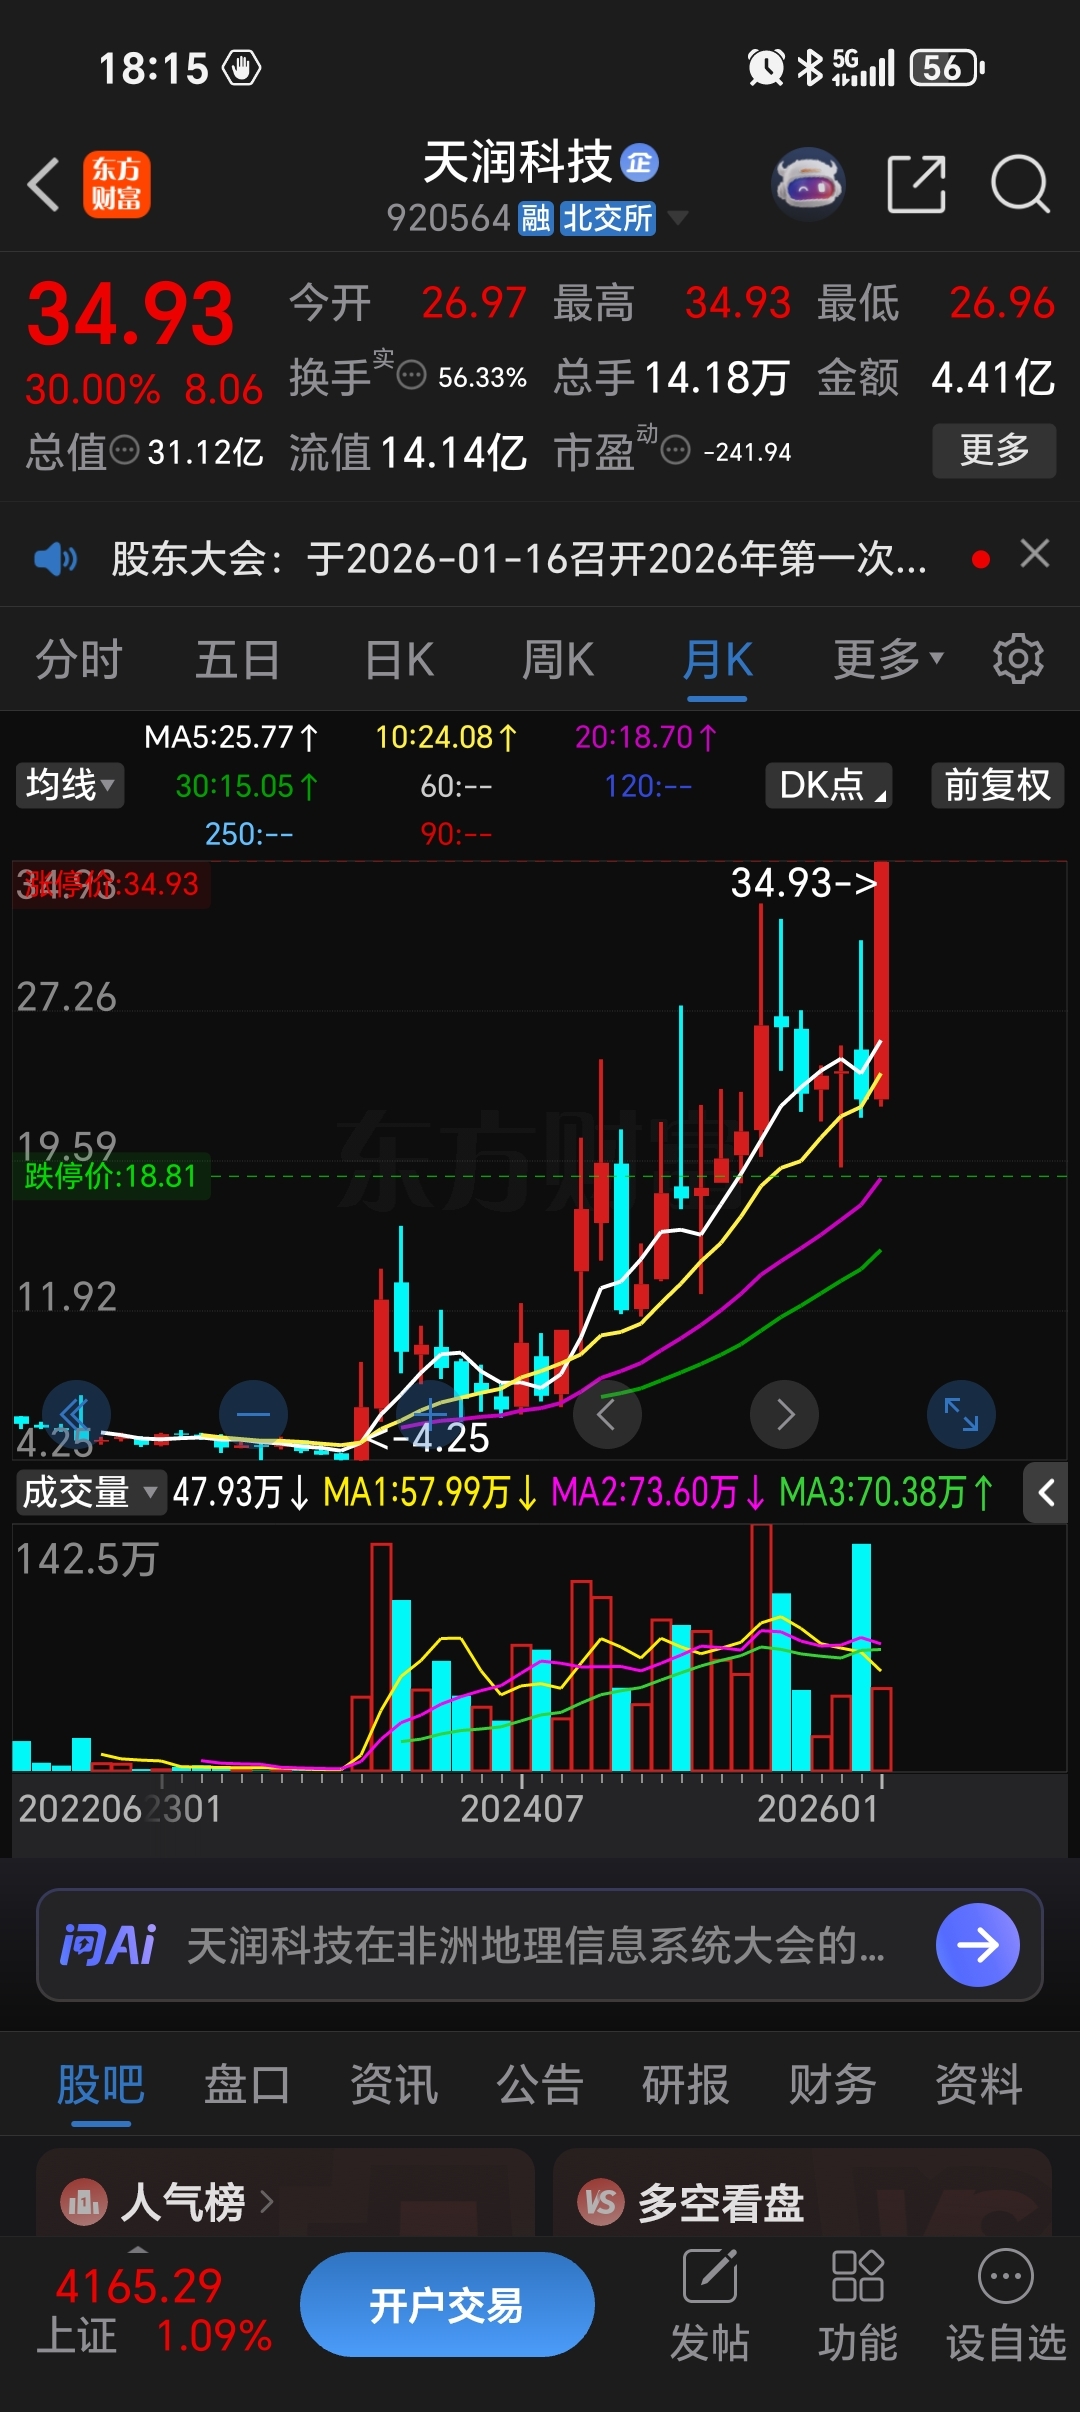
Task: Tap the tallest red volume bar
Action: (x=761, y=1648)
